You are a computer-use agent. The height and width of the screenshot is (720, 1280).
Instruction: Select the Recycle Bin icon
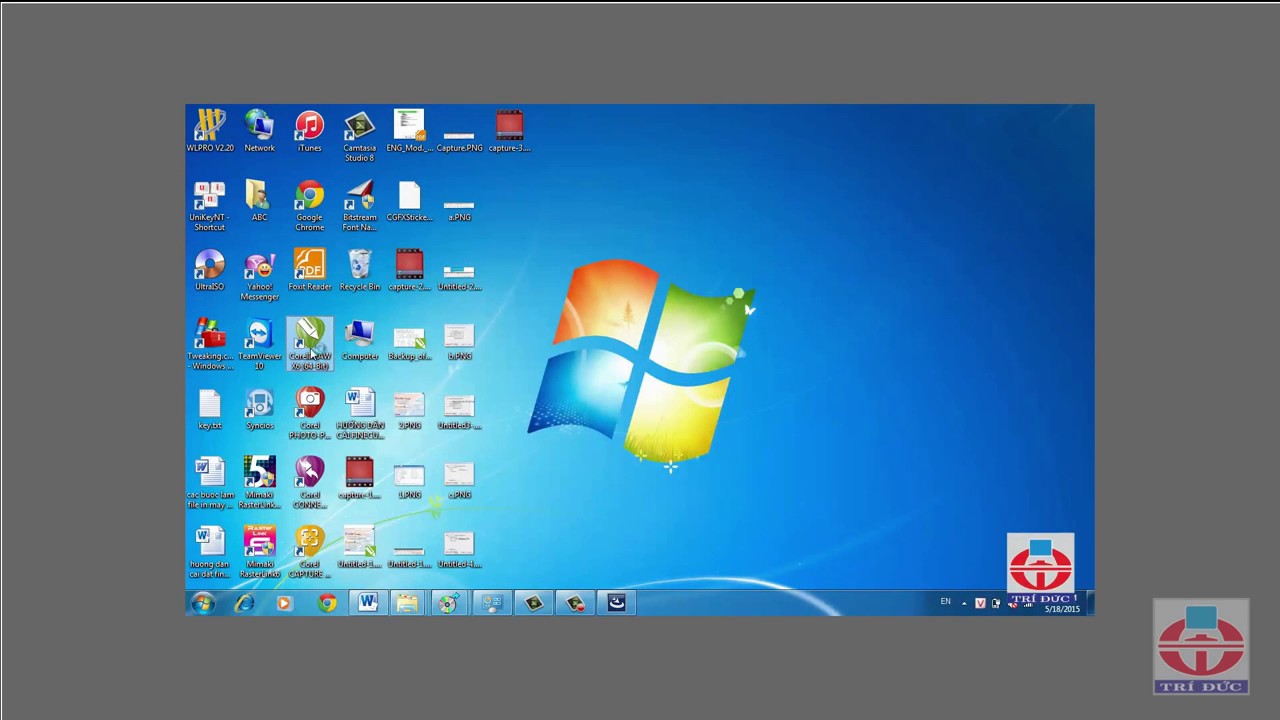coord(359,271)
